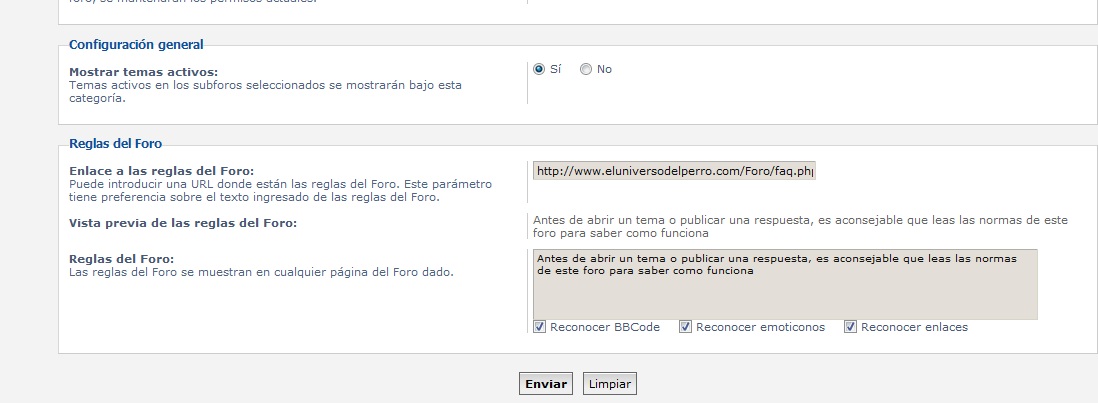The height and width of the screenshot is (403, 1098).
Task: Click the Enviar submit button
Action: [546, 384]
